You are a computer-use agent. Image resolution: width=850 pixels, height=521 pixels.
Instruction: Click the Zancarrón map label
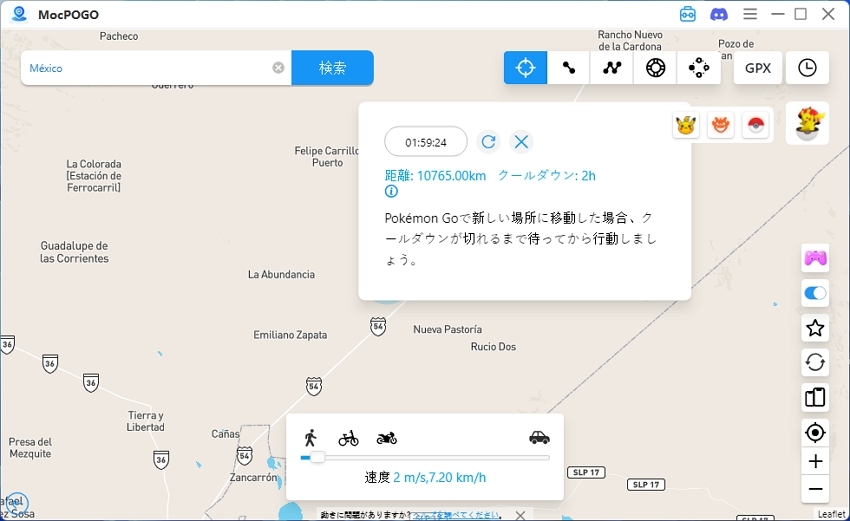pos(253,478)
